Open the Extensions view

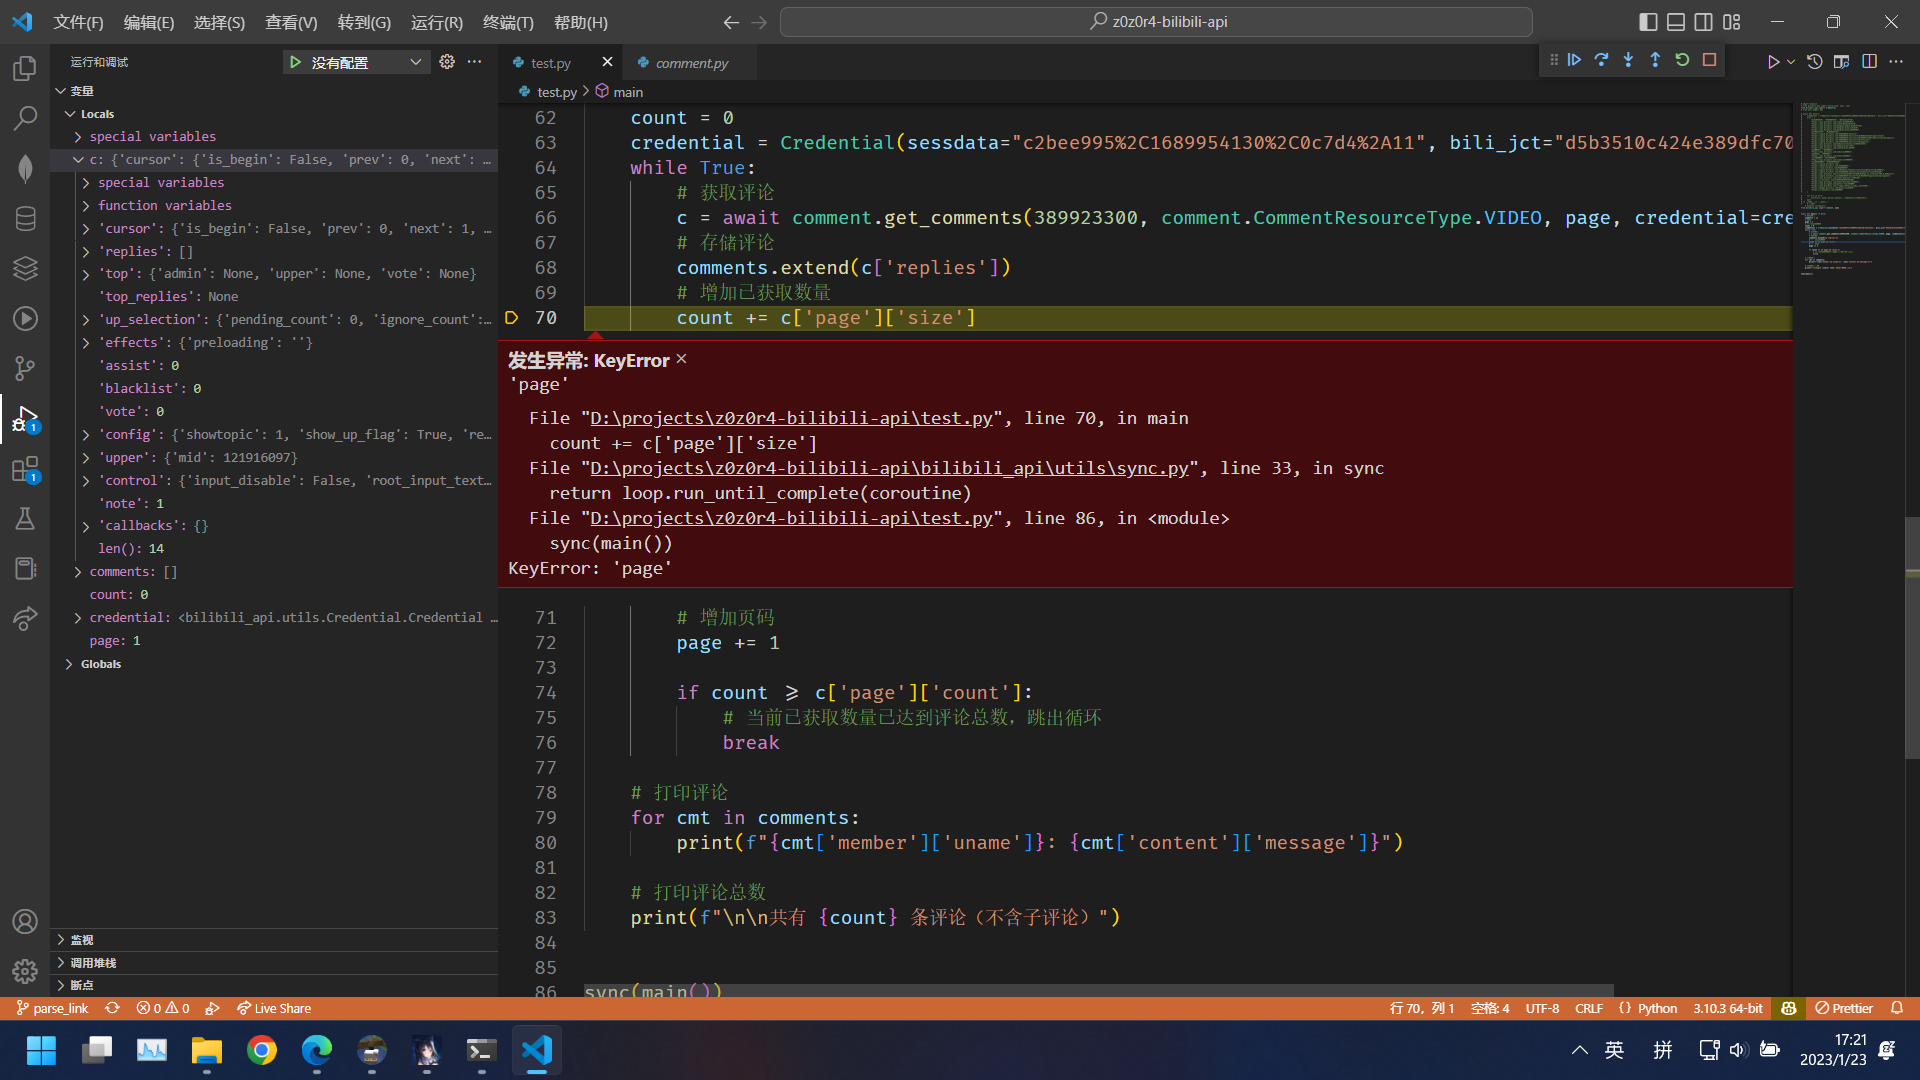25,469
